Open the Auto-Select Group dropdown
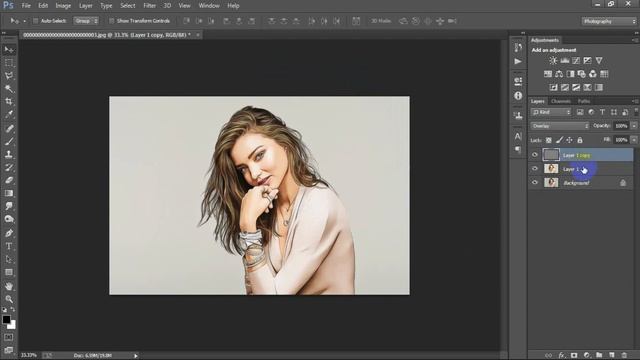Image resolution: width=640 pixels, height=360 pixels. coord(86,21)
